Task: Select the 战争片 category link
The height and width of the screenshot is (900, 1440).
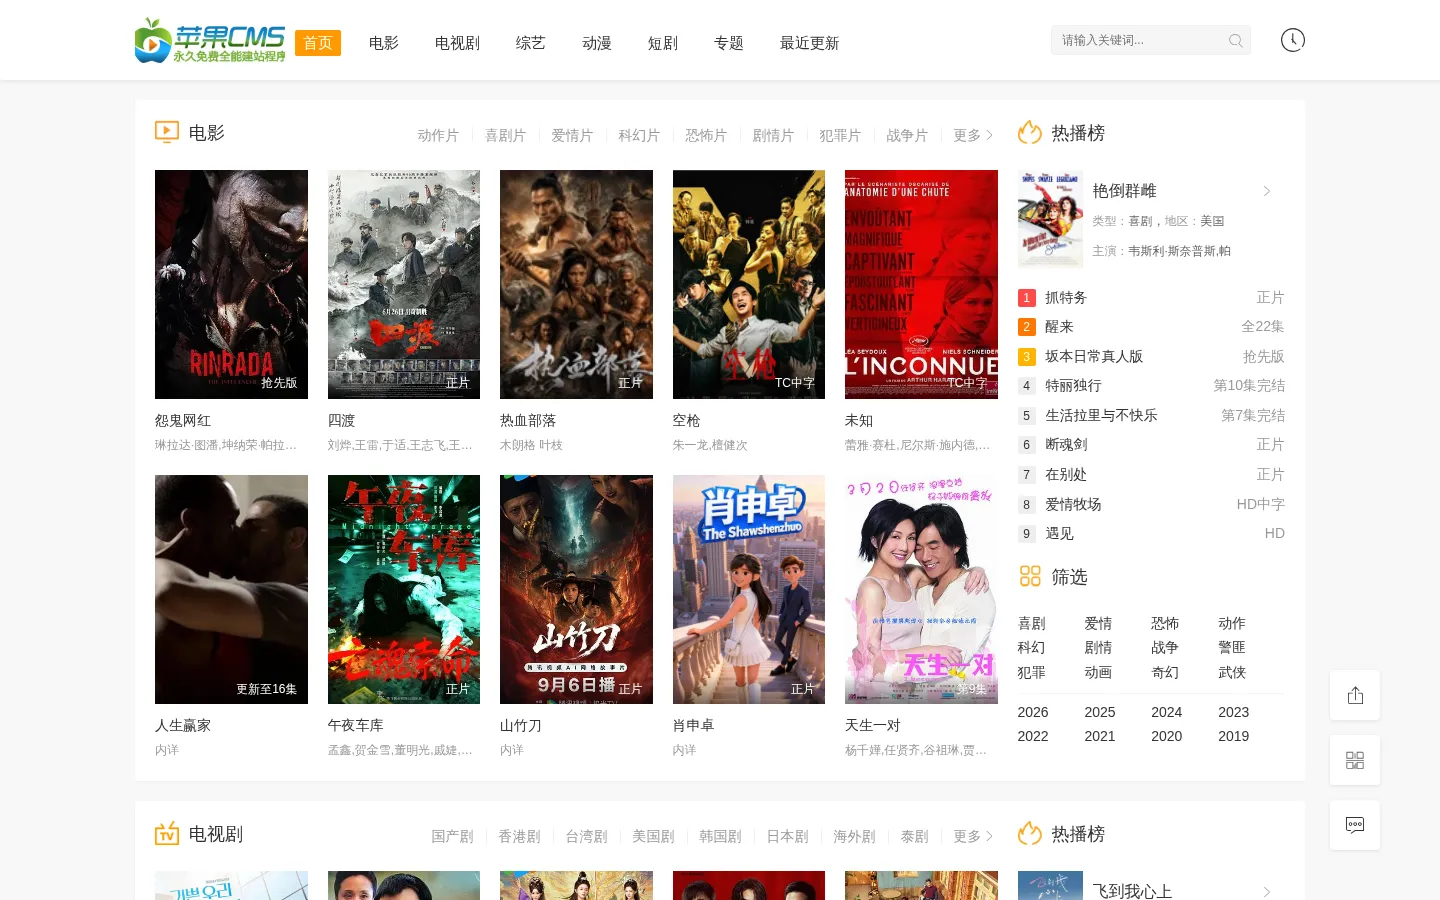Action: coord(907,135)
